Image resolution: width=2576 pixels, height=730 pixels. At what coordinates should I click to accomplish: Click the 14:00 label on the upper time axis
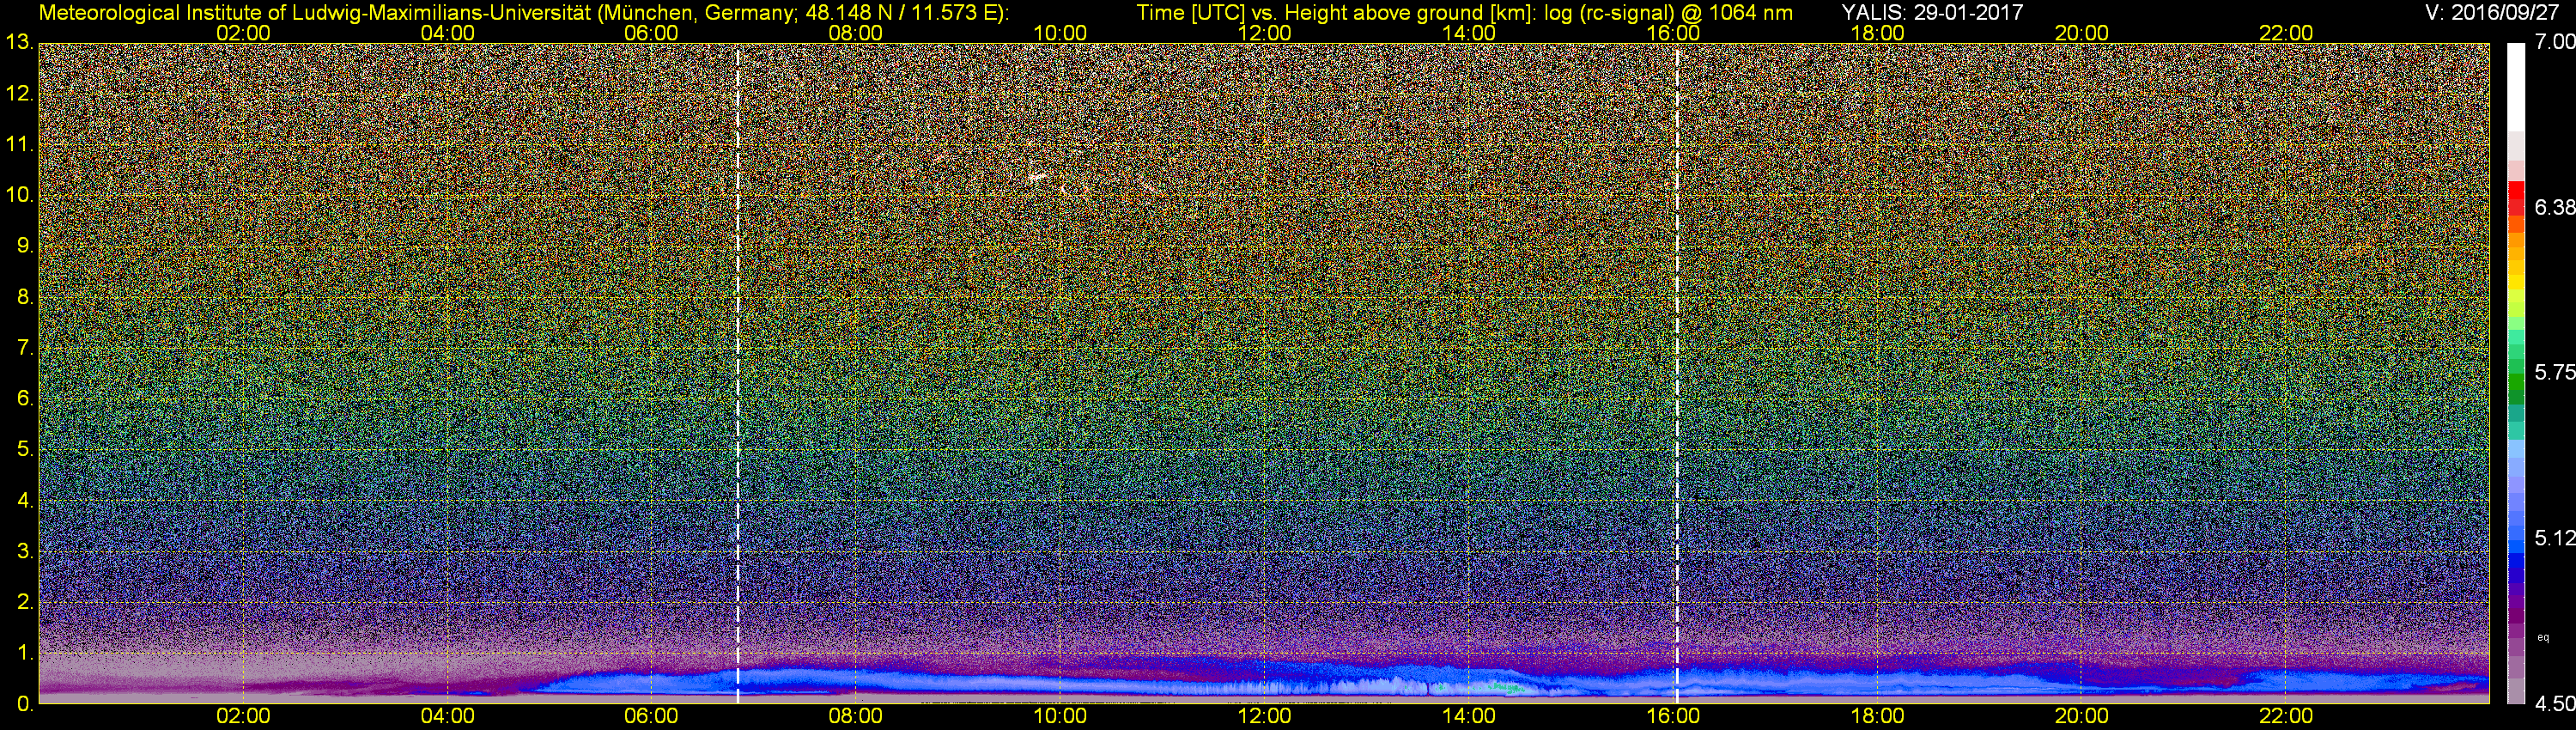1469,33
